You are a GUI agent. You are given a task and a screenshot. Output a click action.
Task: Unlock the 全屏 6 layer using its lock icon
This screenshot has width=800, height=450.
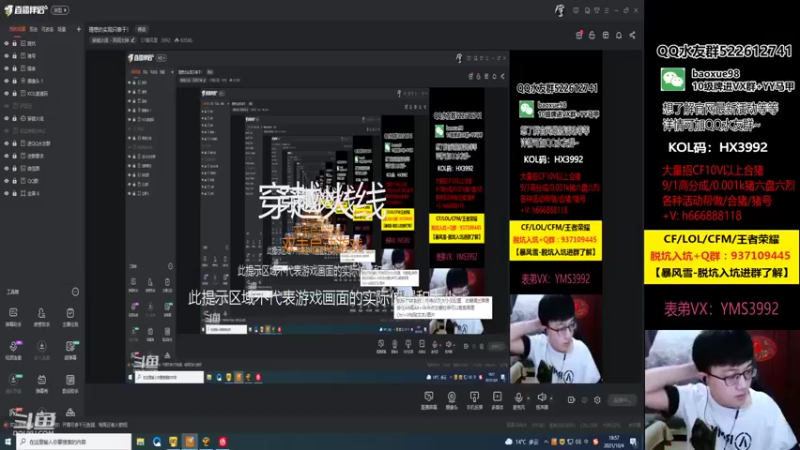point(14,193)
